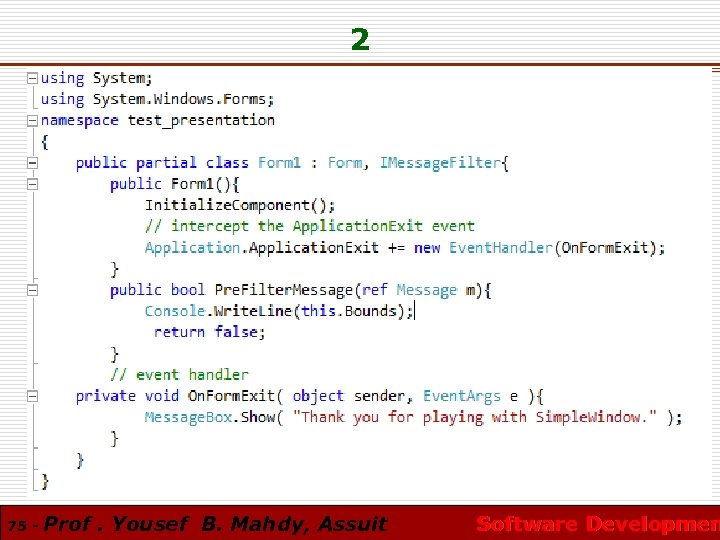Collapse the namespace test_presentation block
Viewport: 720px width, 540px height.
32,121
